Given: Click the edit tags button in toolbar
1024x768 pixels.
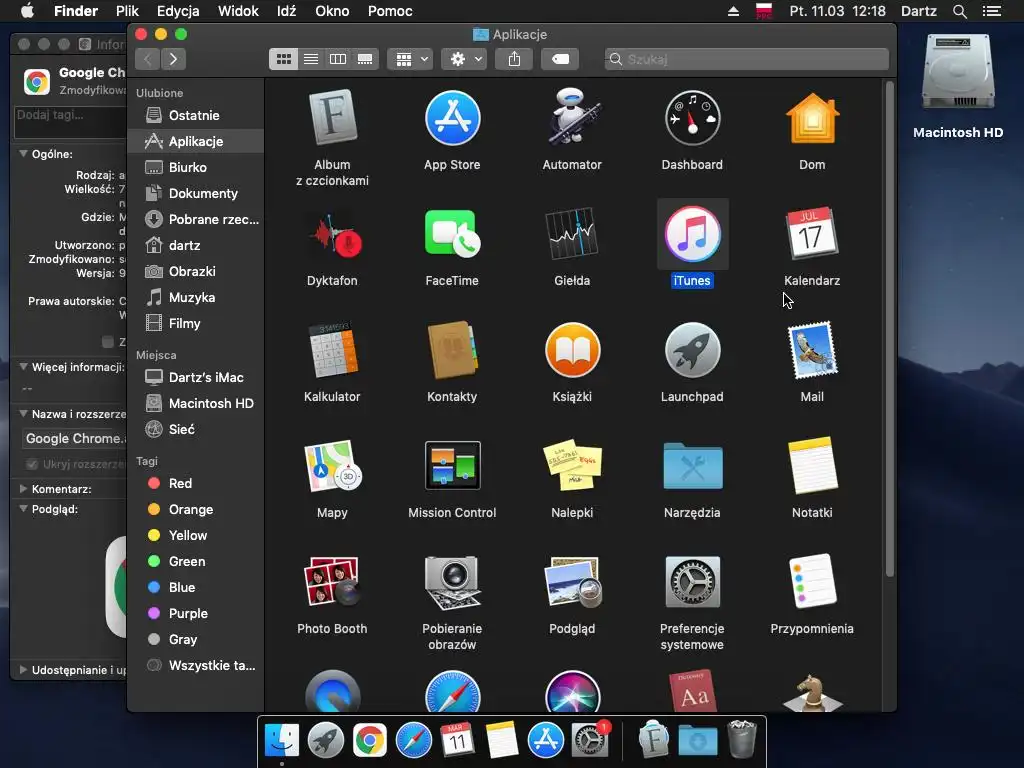Looking at the screenshot, I should click(x=560, y=59).
